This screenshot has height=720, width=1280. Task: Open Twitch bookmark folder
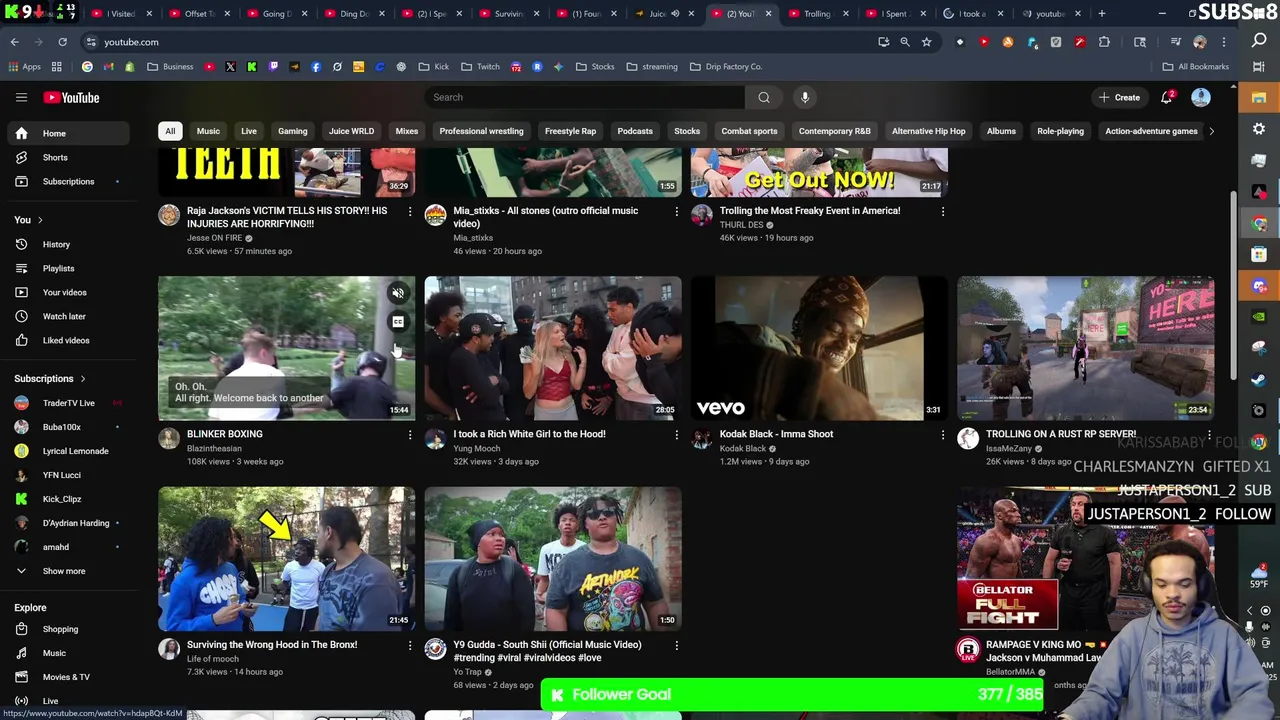coord(479,67)
